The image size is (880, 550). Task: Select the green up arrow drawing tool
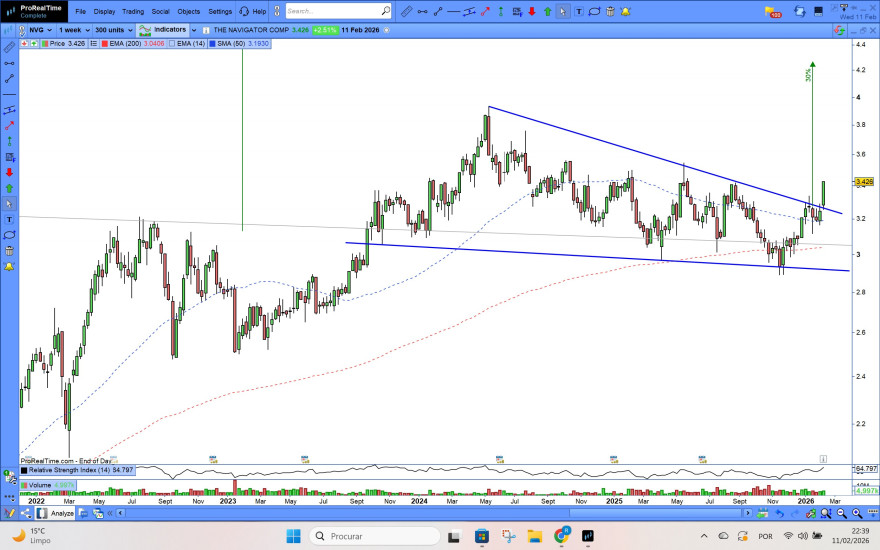pos(547,12)
